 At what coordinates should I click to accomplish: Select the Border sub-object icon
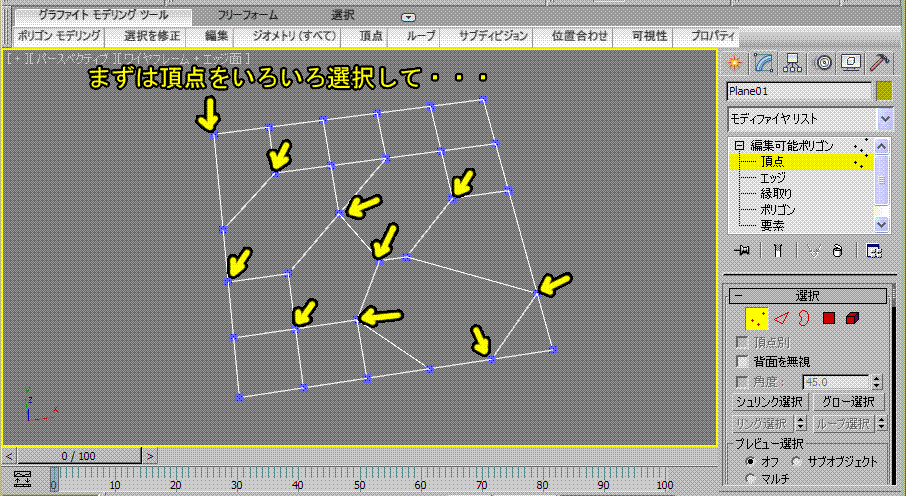(804, 318)
